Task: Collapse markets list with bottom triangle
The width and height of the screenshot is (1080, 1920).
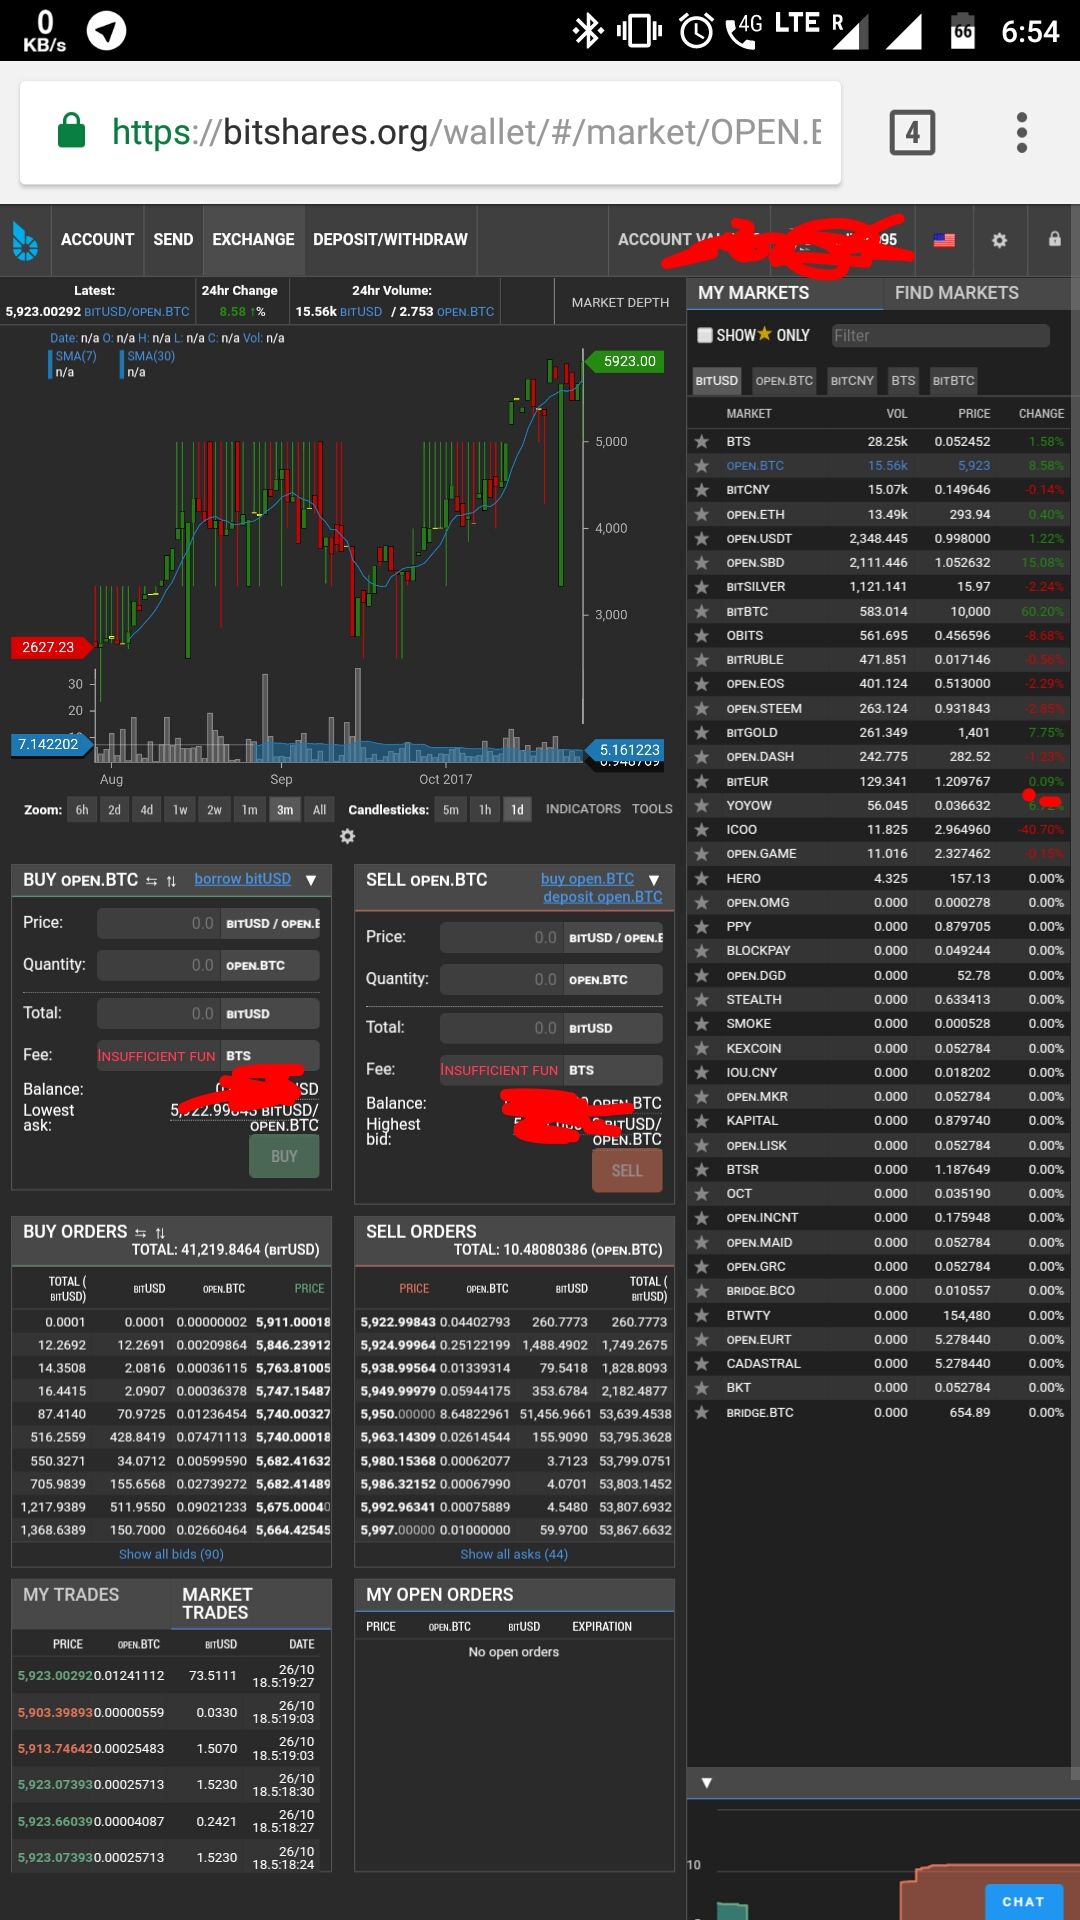Action: [706, 1783]
